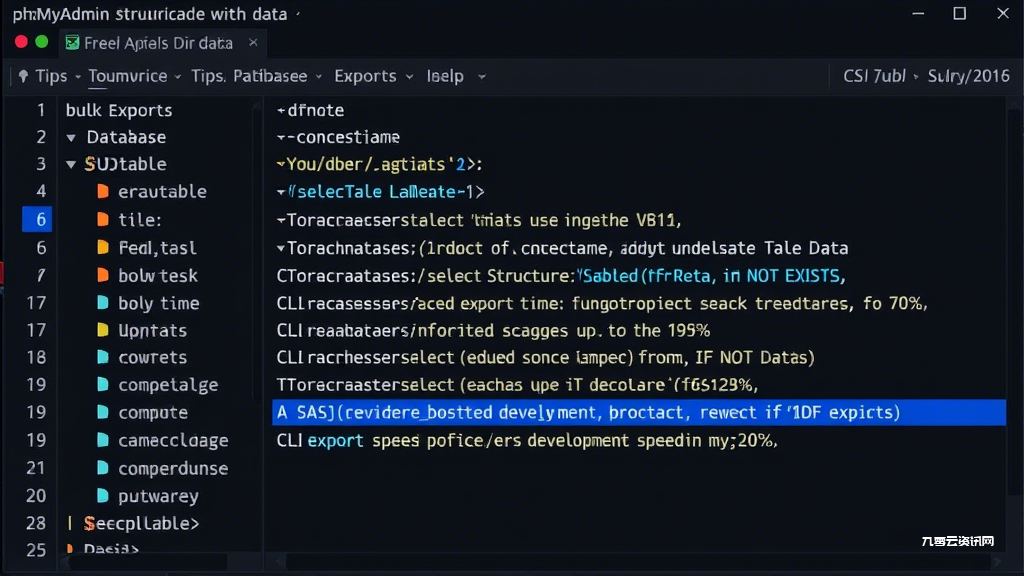Click the comperdunse file icon
The image size is (1024, 576).
[103, 468]
